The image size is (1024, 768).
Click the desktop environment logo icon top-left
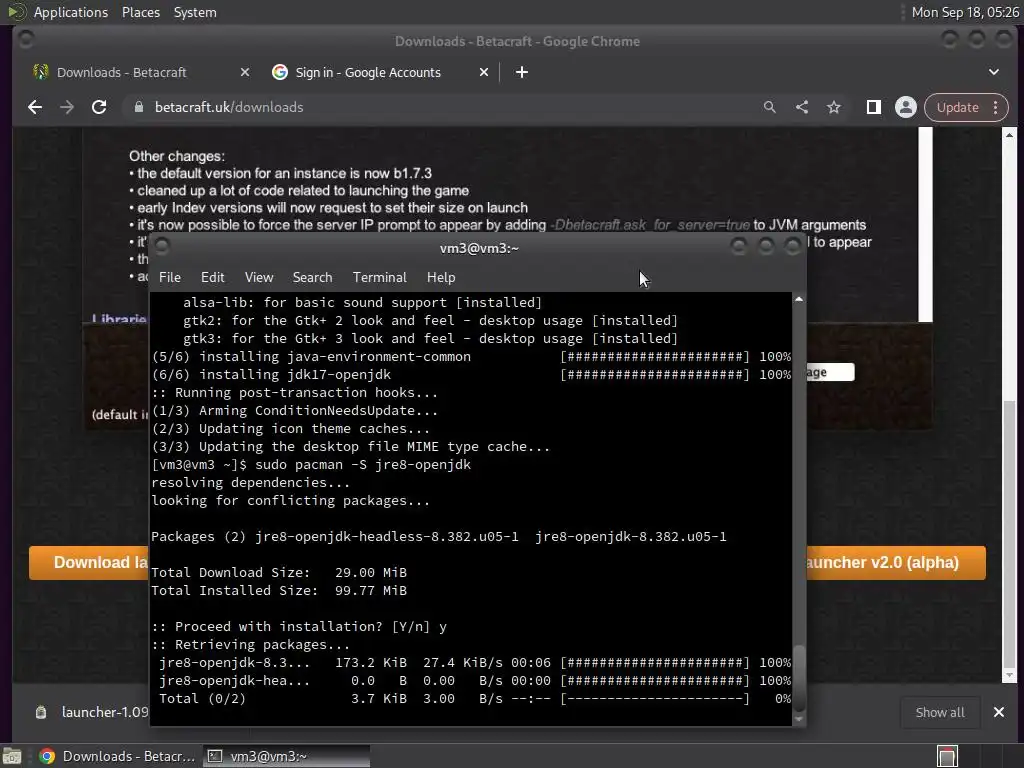16,12
